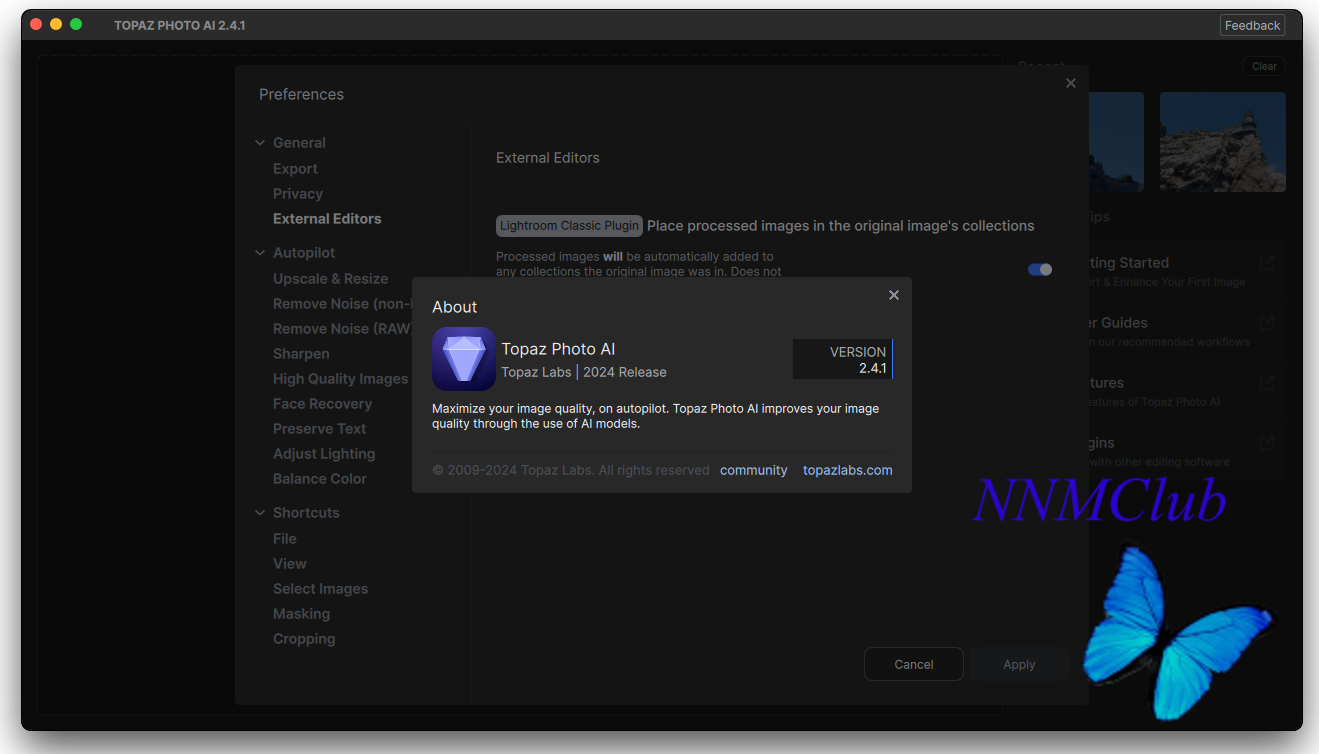Select File shortcuts item
This screenshot has width=1319, height=754.
pos(285,539)
